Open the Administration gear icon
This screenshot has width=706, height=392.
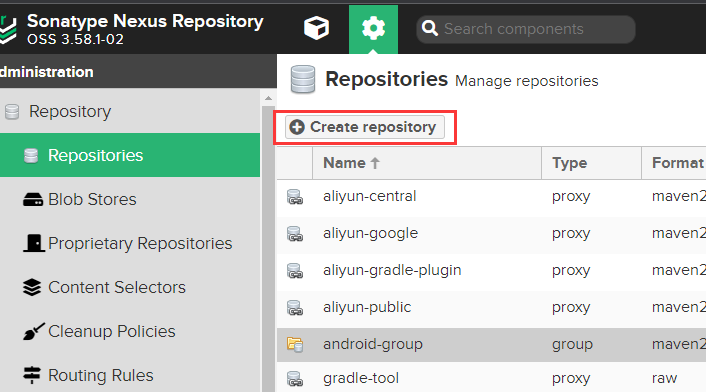pyautogui.click(x=373, y=28)
